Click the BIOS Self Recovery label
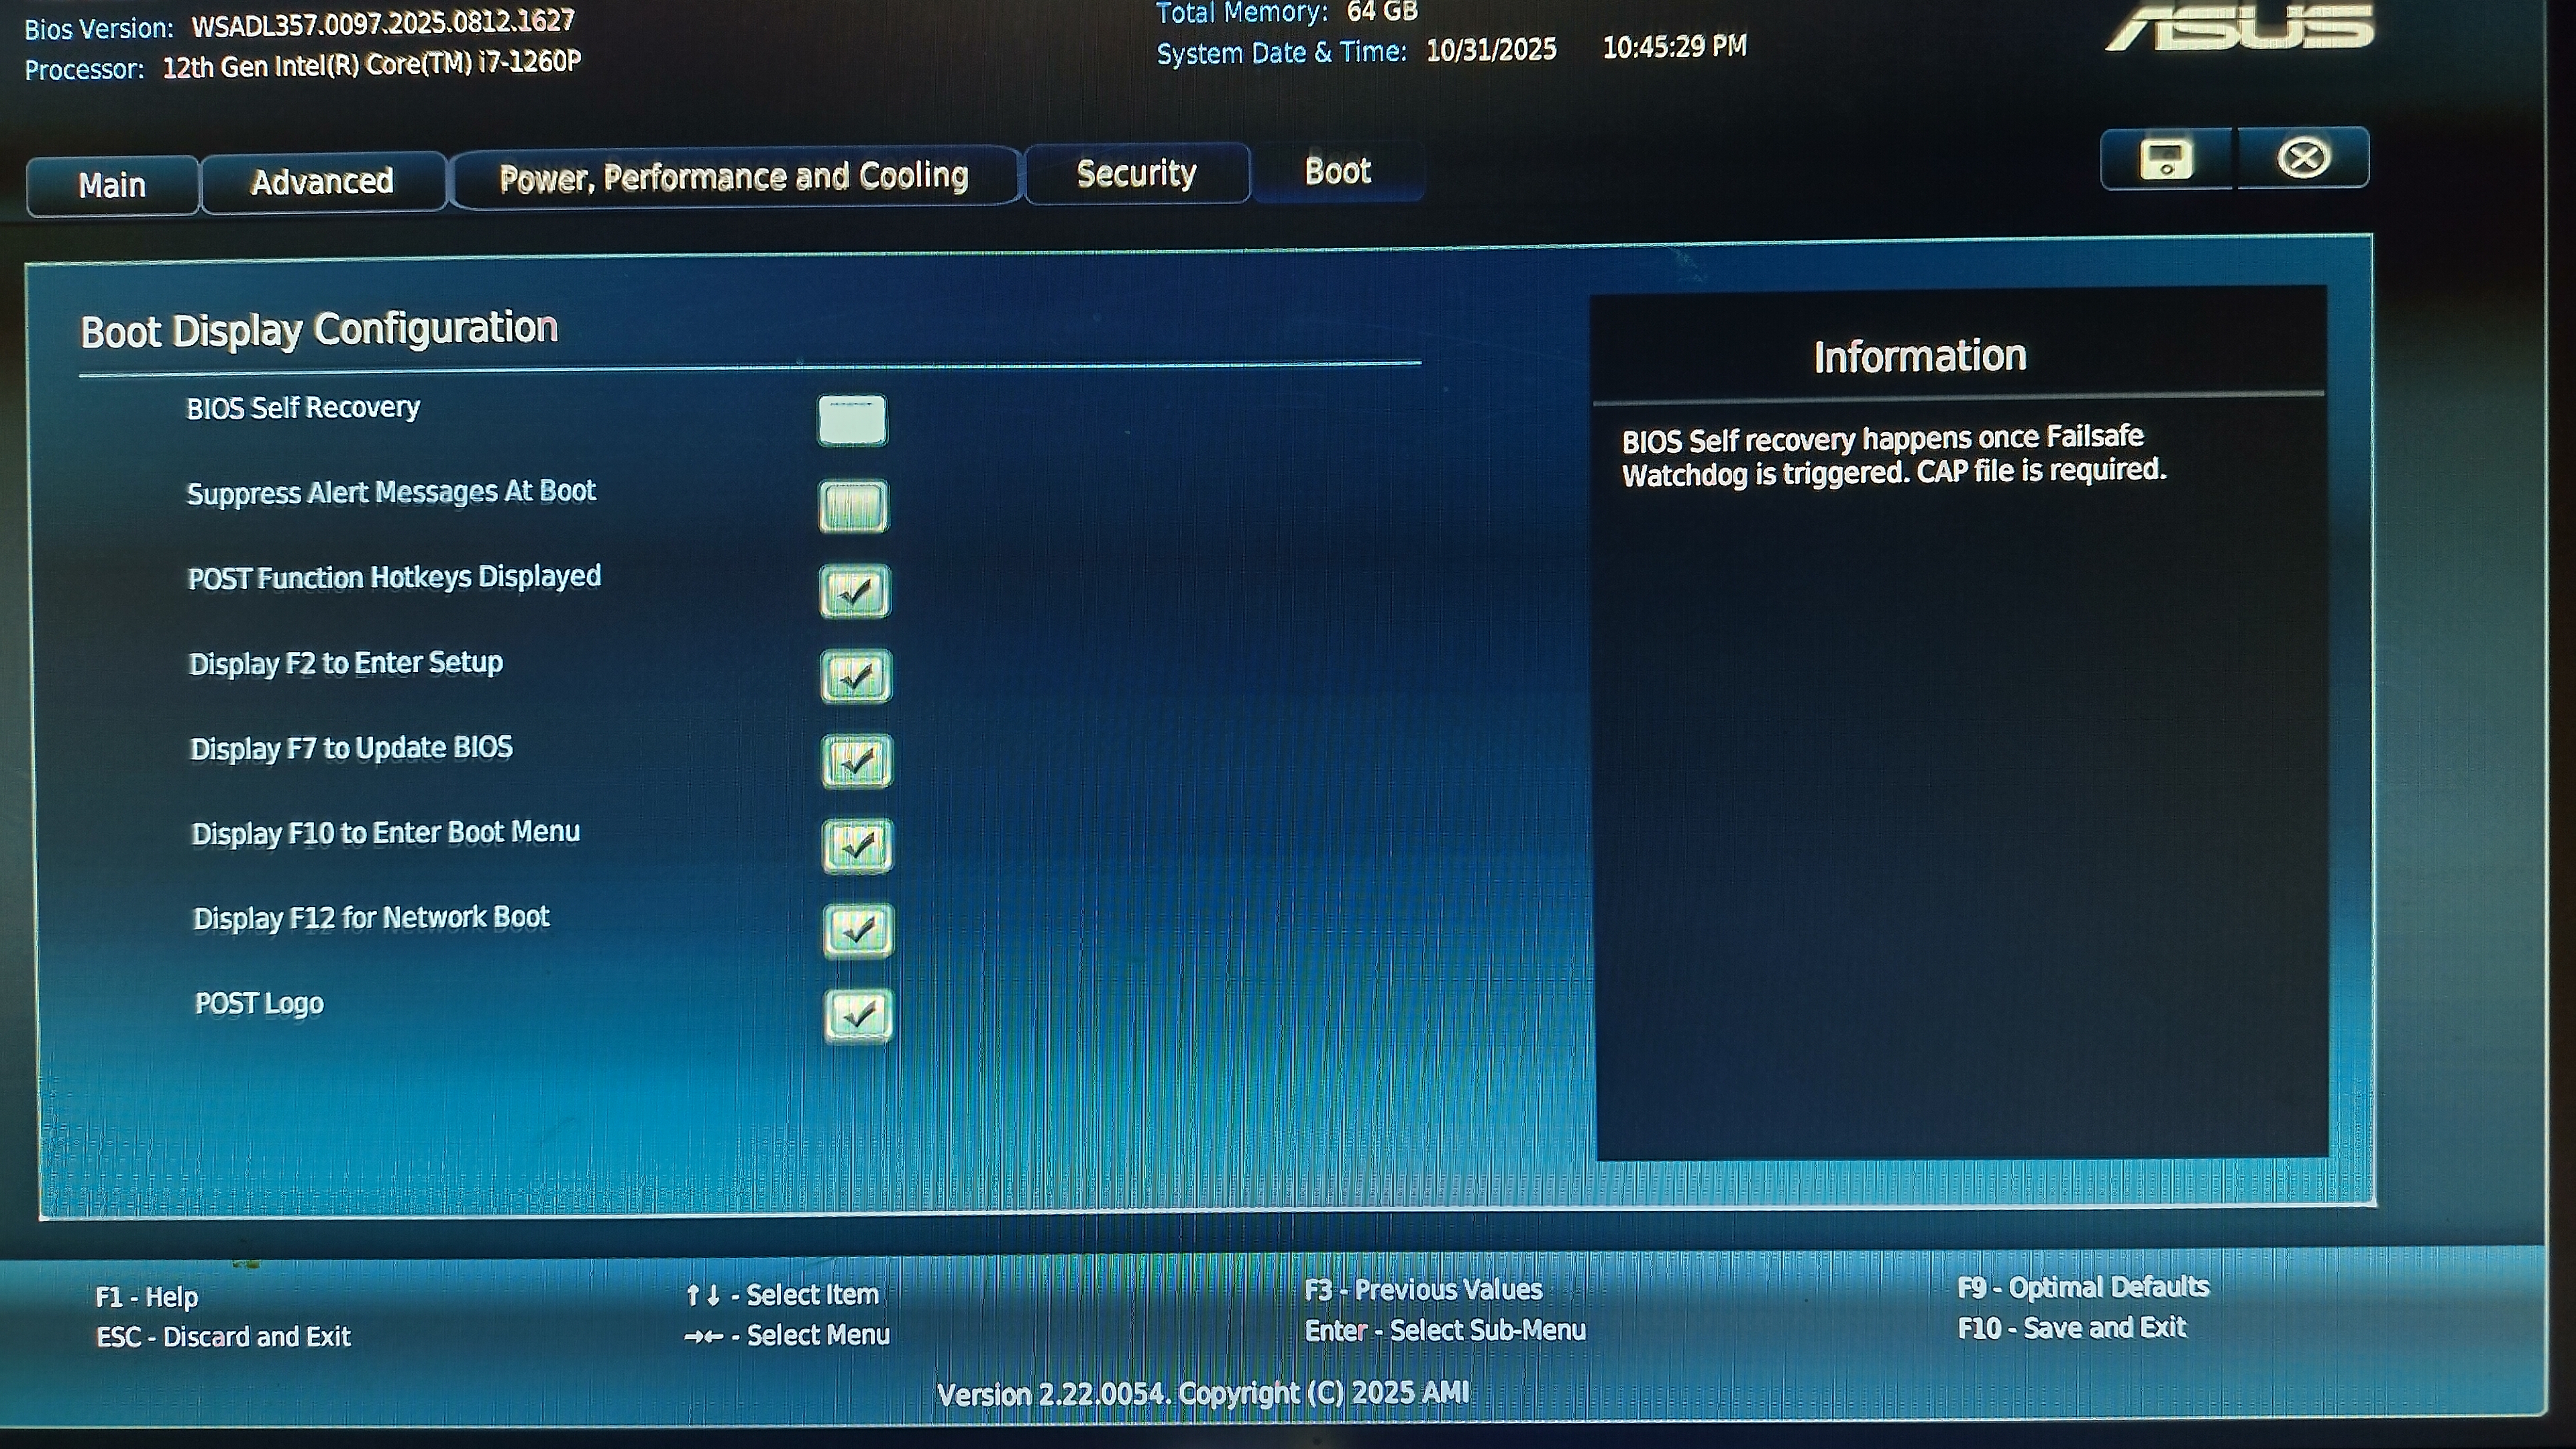 (x=303, y=408)
